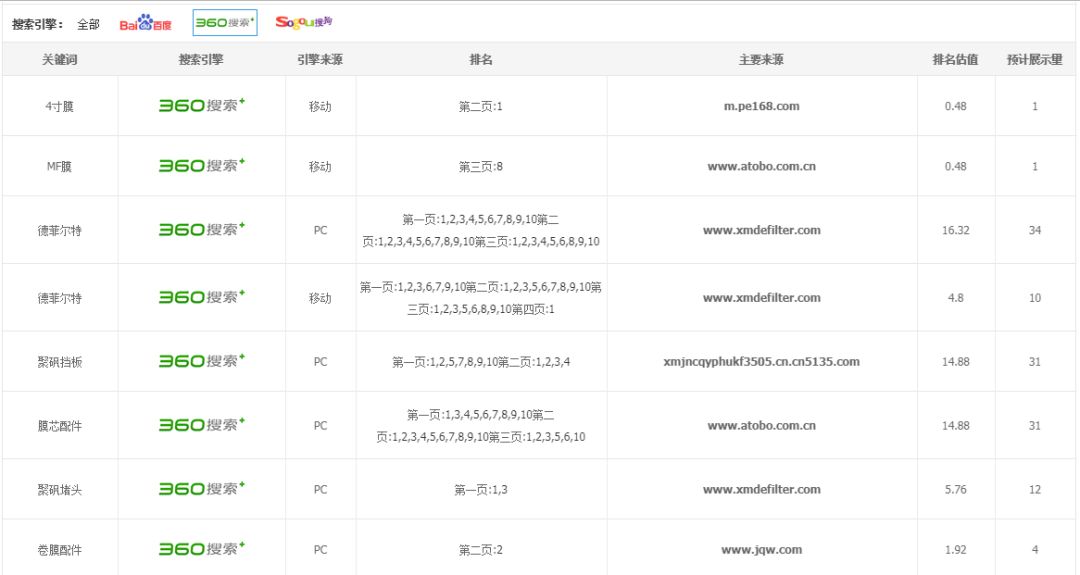Select keyword MF膜
Image resolution: width=1080 pixels, height=575 pixels.
[59, 166]
